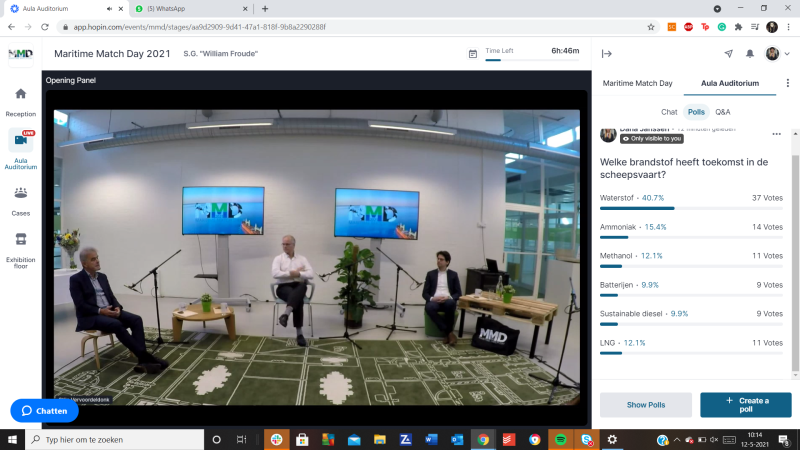Close the Aula Auditorium browser tab
Image resolution: width=800 pixels, height=450 pixels.
[121, 9]
